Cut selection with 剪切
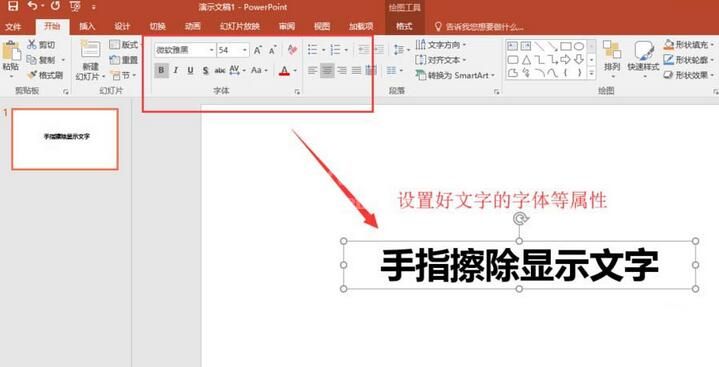 tap(41, 45)
